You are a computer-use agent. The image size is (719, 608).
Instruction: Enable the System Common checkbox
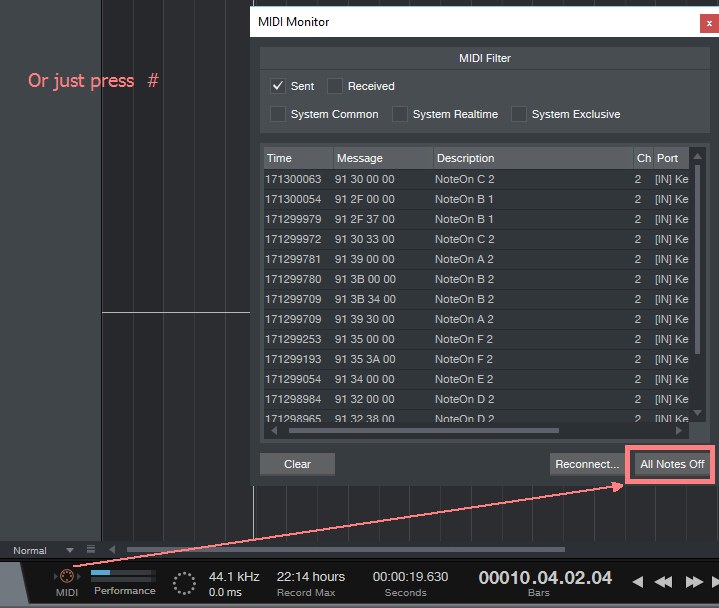click(x=277, y=114)
